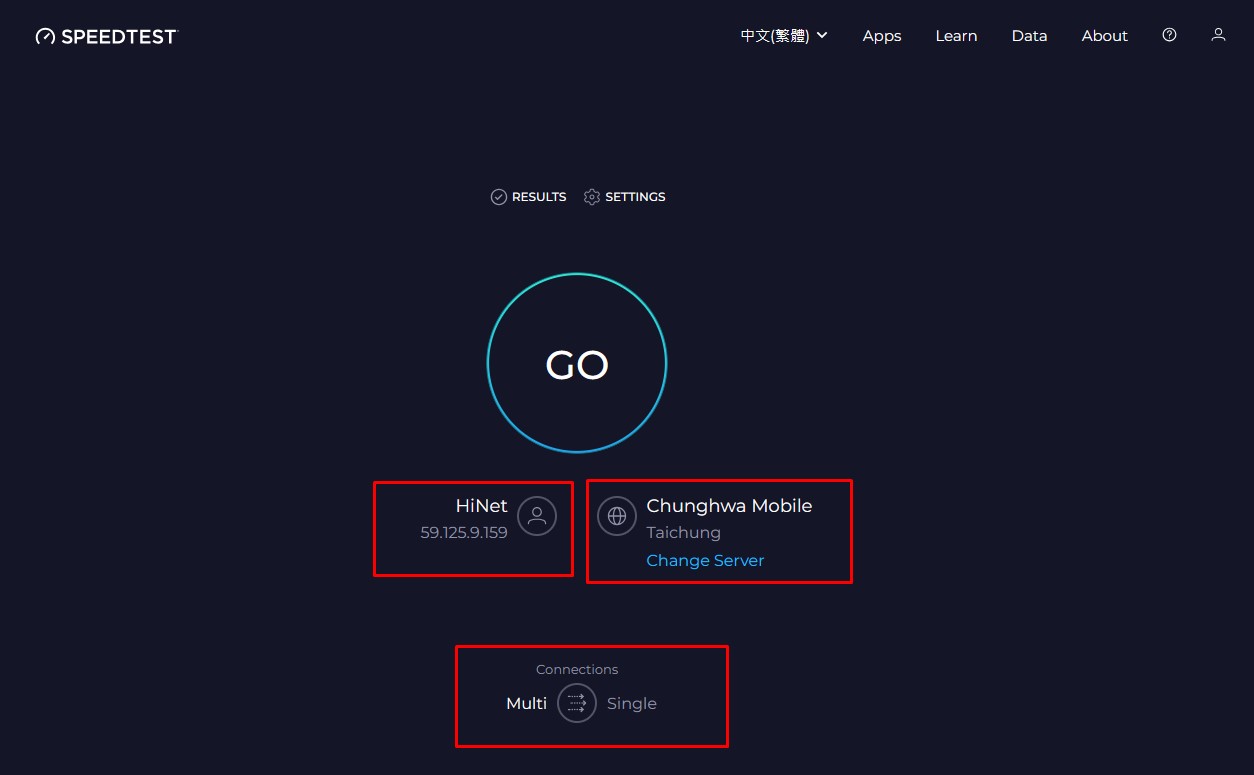Viewport: 1254px width, 775px height.
Task: Click the person icon next to HiNet
Action: tap(537, 516)
